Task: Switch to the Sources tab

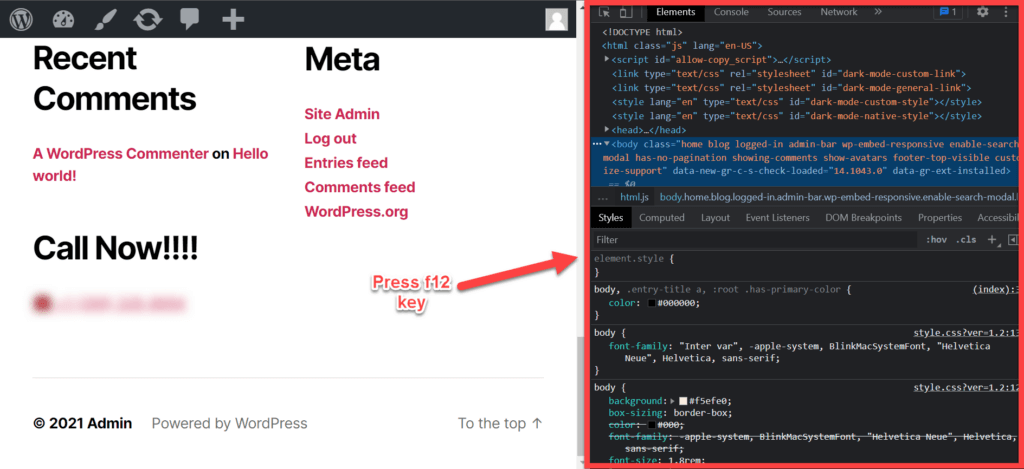Action: pyautogui.click(x=784, y=12)
